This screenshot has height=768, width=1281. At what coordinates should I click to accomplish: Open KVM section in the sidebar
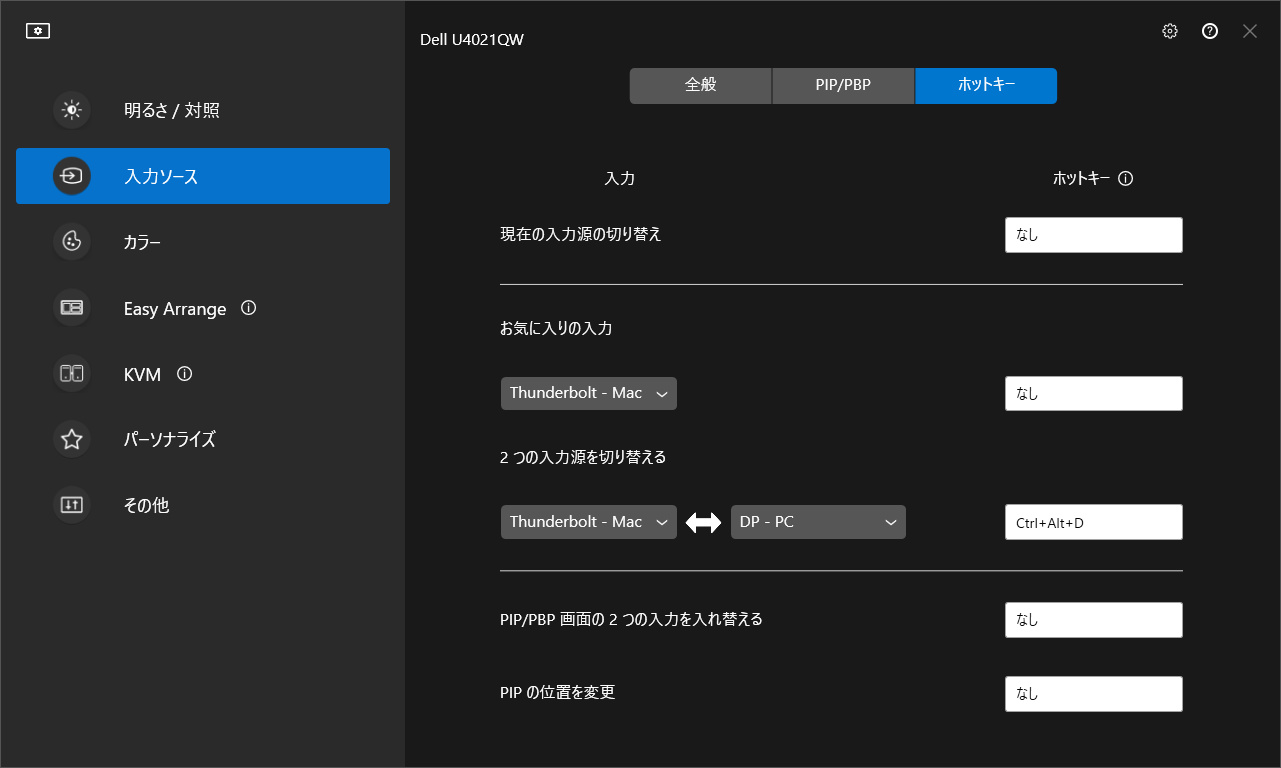tap(203, 374)
